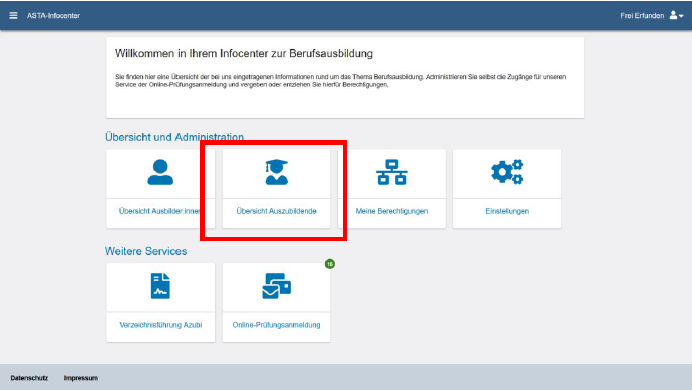Open the hamburger menu
692x390 pixels.
(13, 15)
